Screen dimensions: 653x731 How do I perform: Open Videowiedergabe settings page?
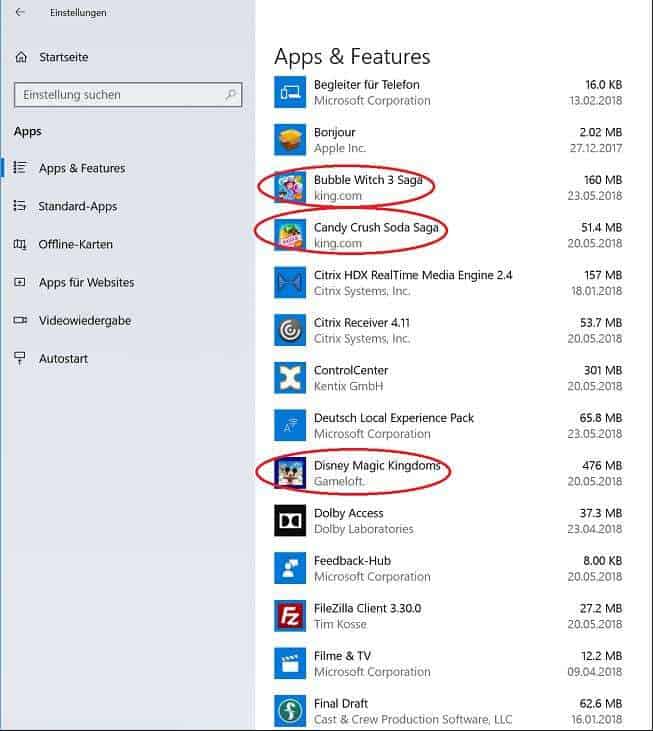85,321
